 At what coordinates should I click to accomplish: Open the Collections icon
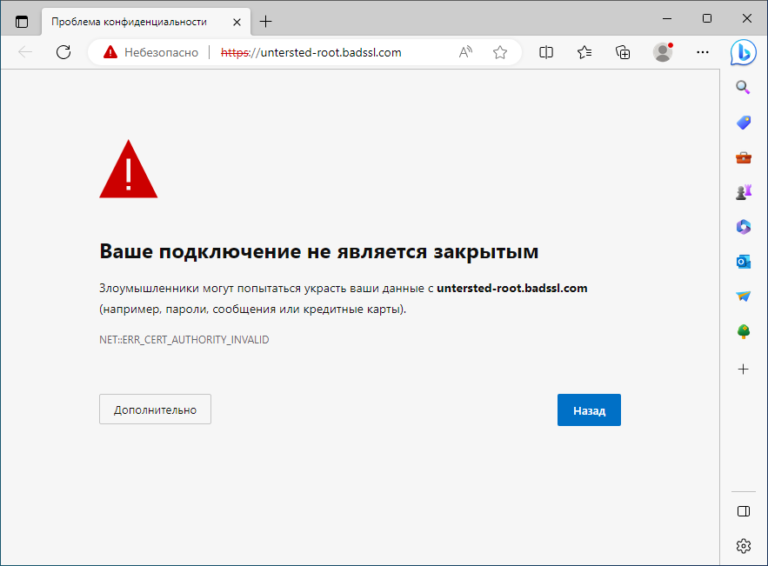623,52
